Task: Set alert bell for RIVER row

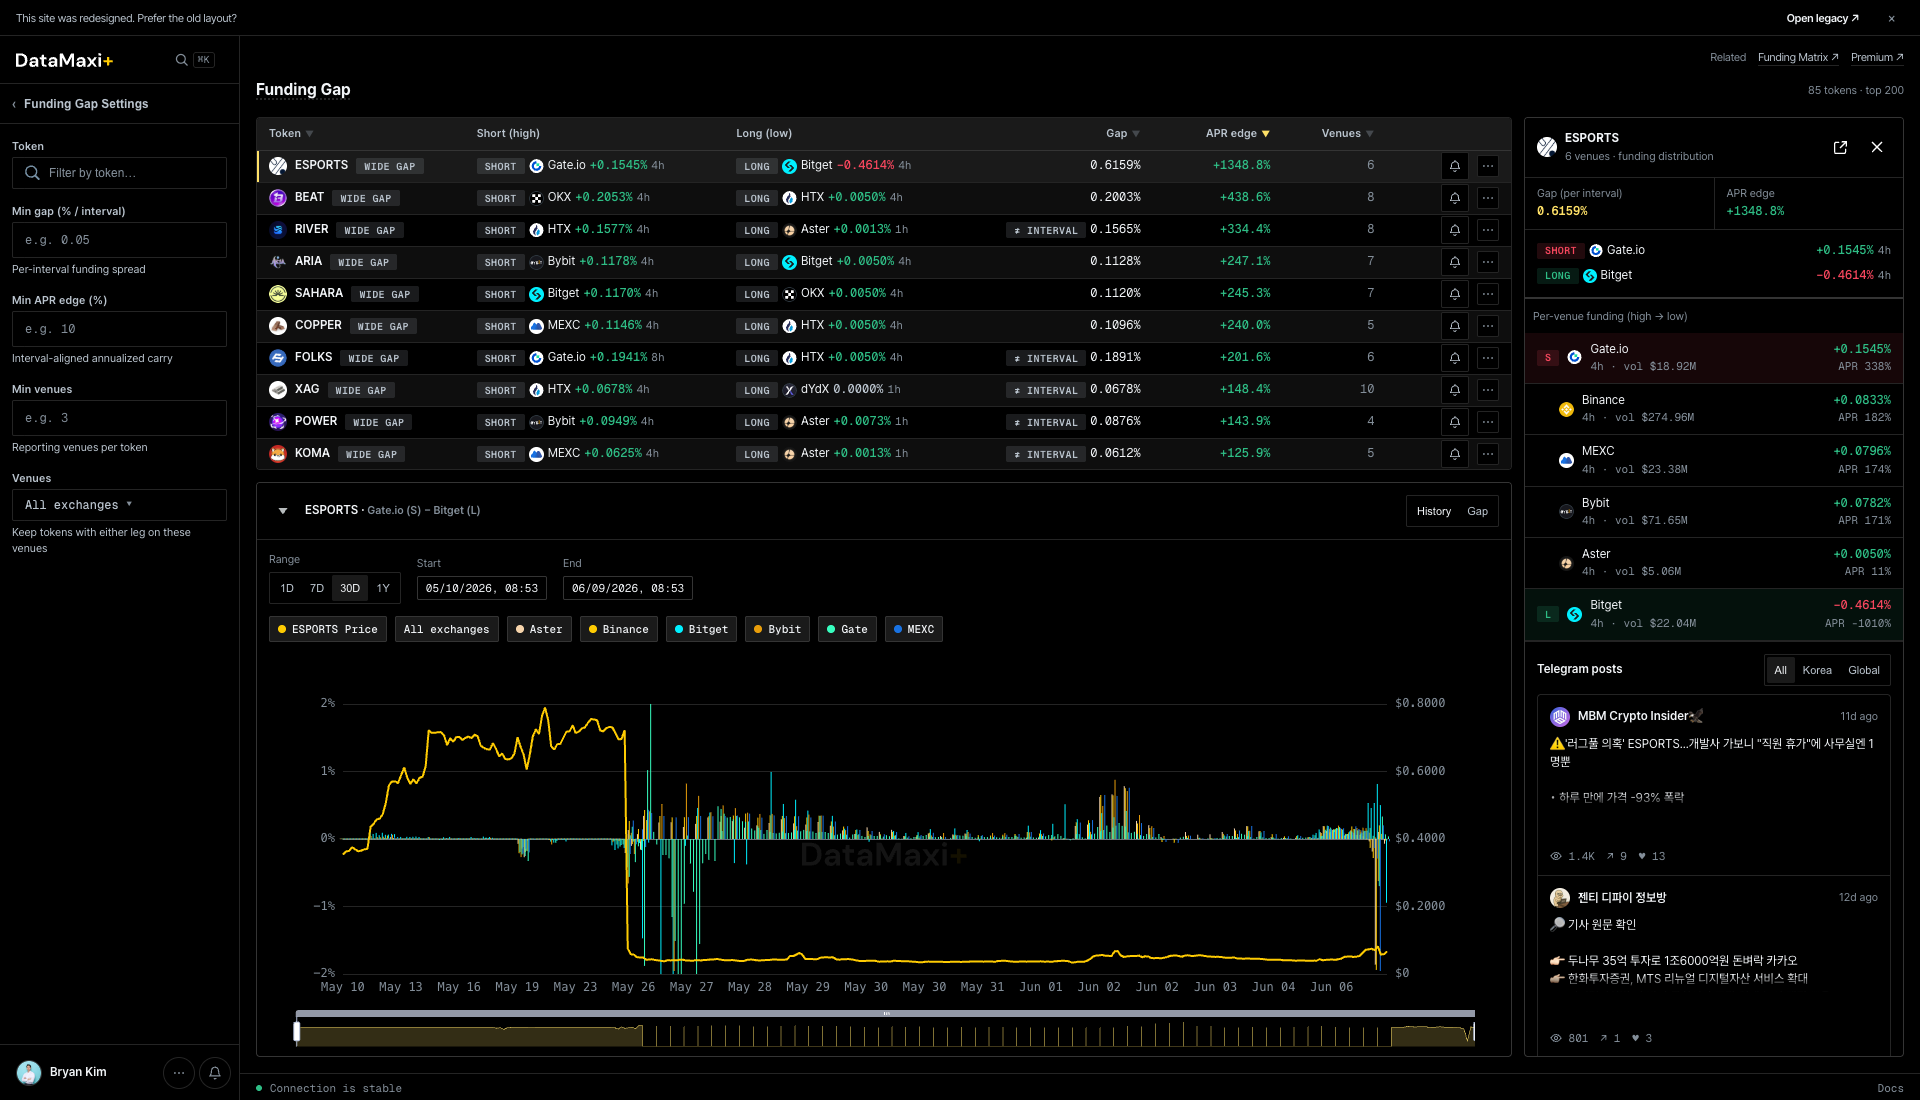Action: [x=1455, y=230]
